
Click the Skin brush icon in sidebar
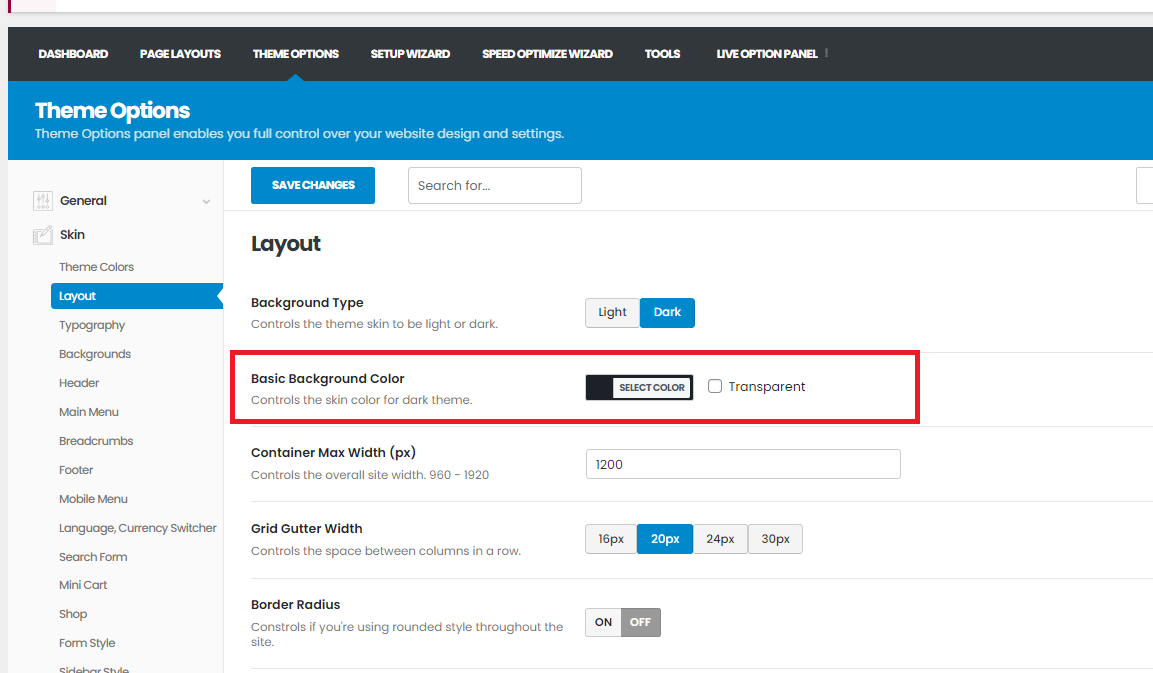(x=43, y=235)
